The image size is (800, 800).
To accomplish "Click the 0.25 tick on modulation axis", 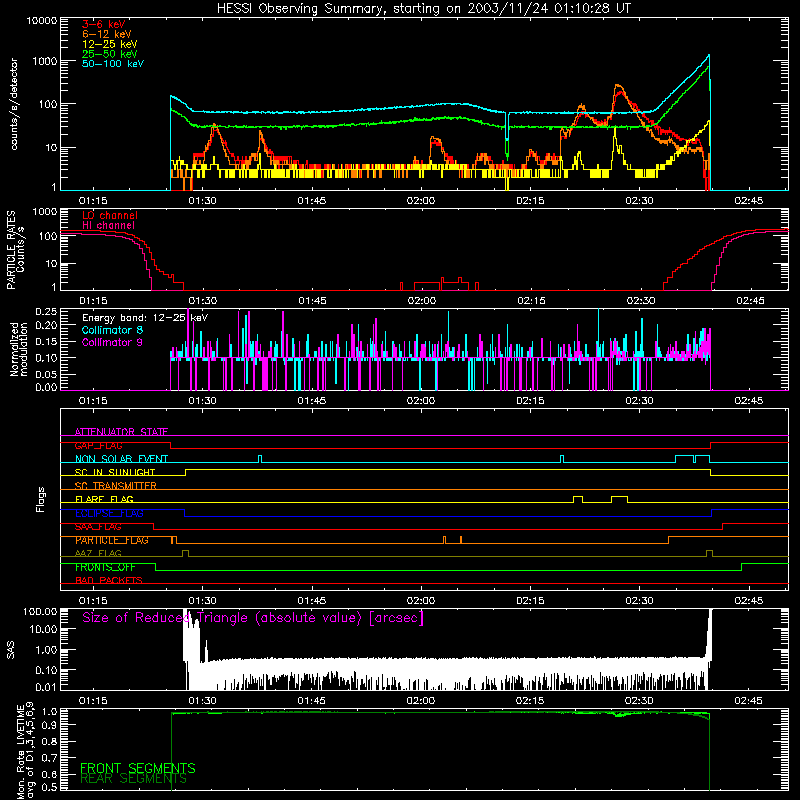I will point(46,311).
